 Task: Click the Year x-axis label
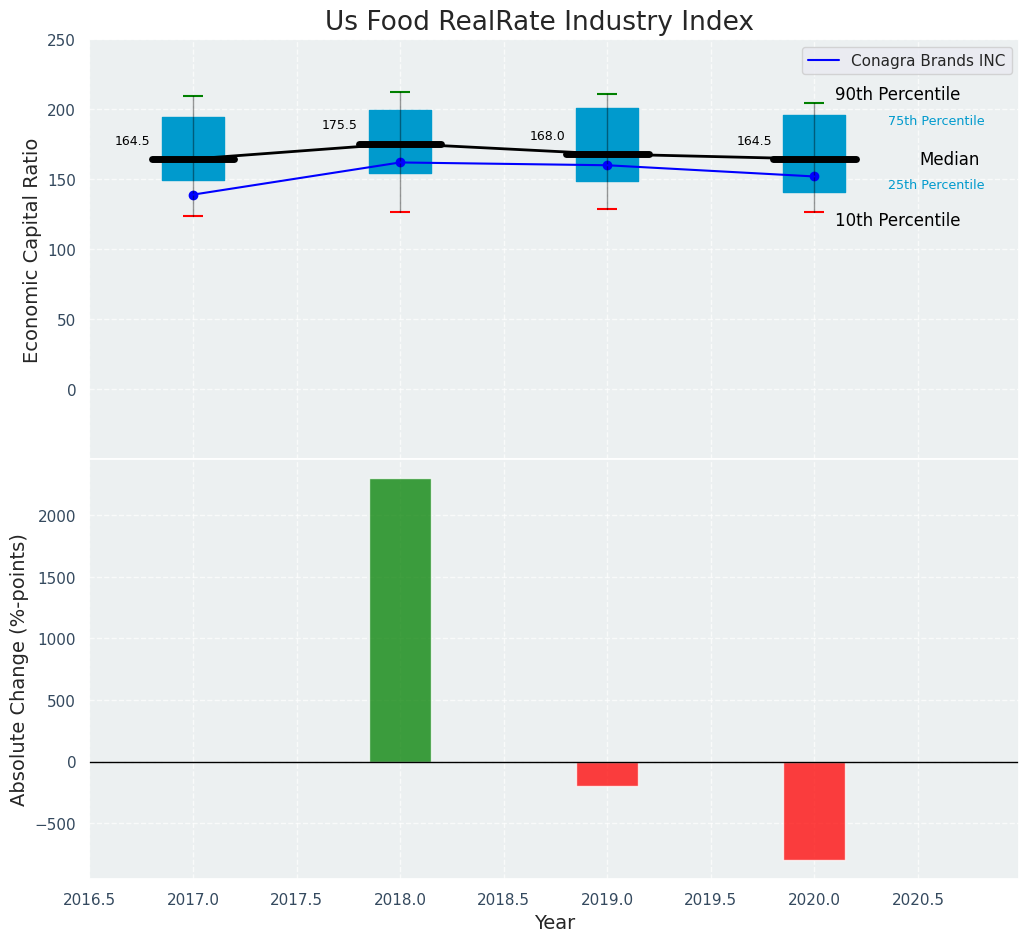tap(554, 923)
